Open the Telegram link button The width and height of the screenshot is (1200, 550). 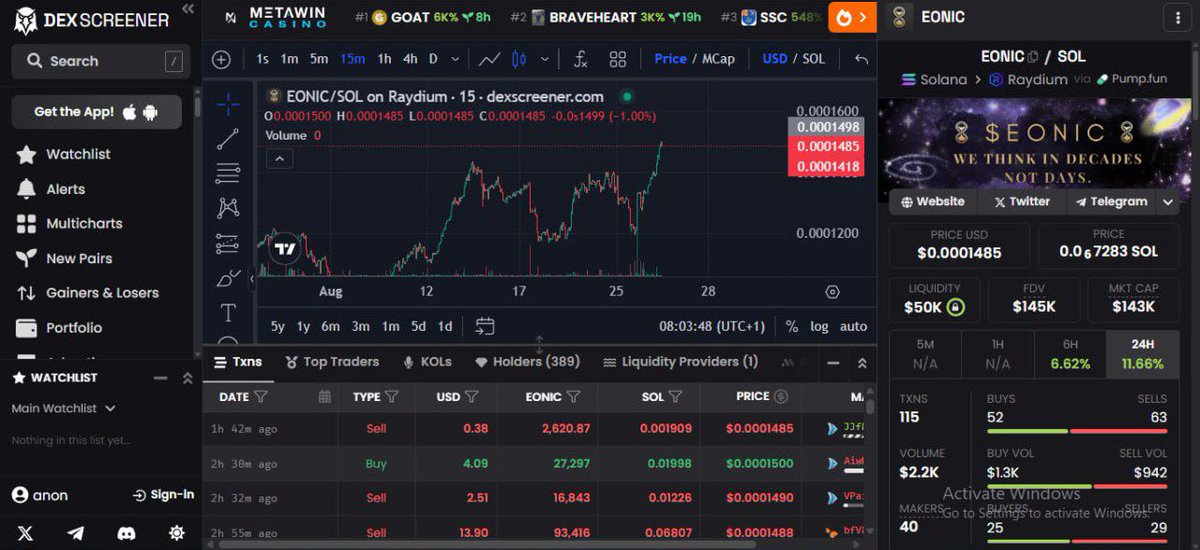click(x=1111, y=202)
